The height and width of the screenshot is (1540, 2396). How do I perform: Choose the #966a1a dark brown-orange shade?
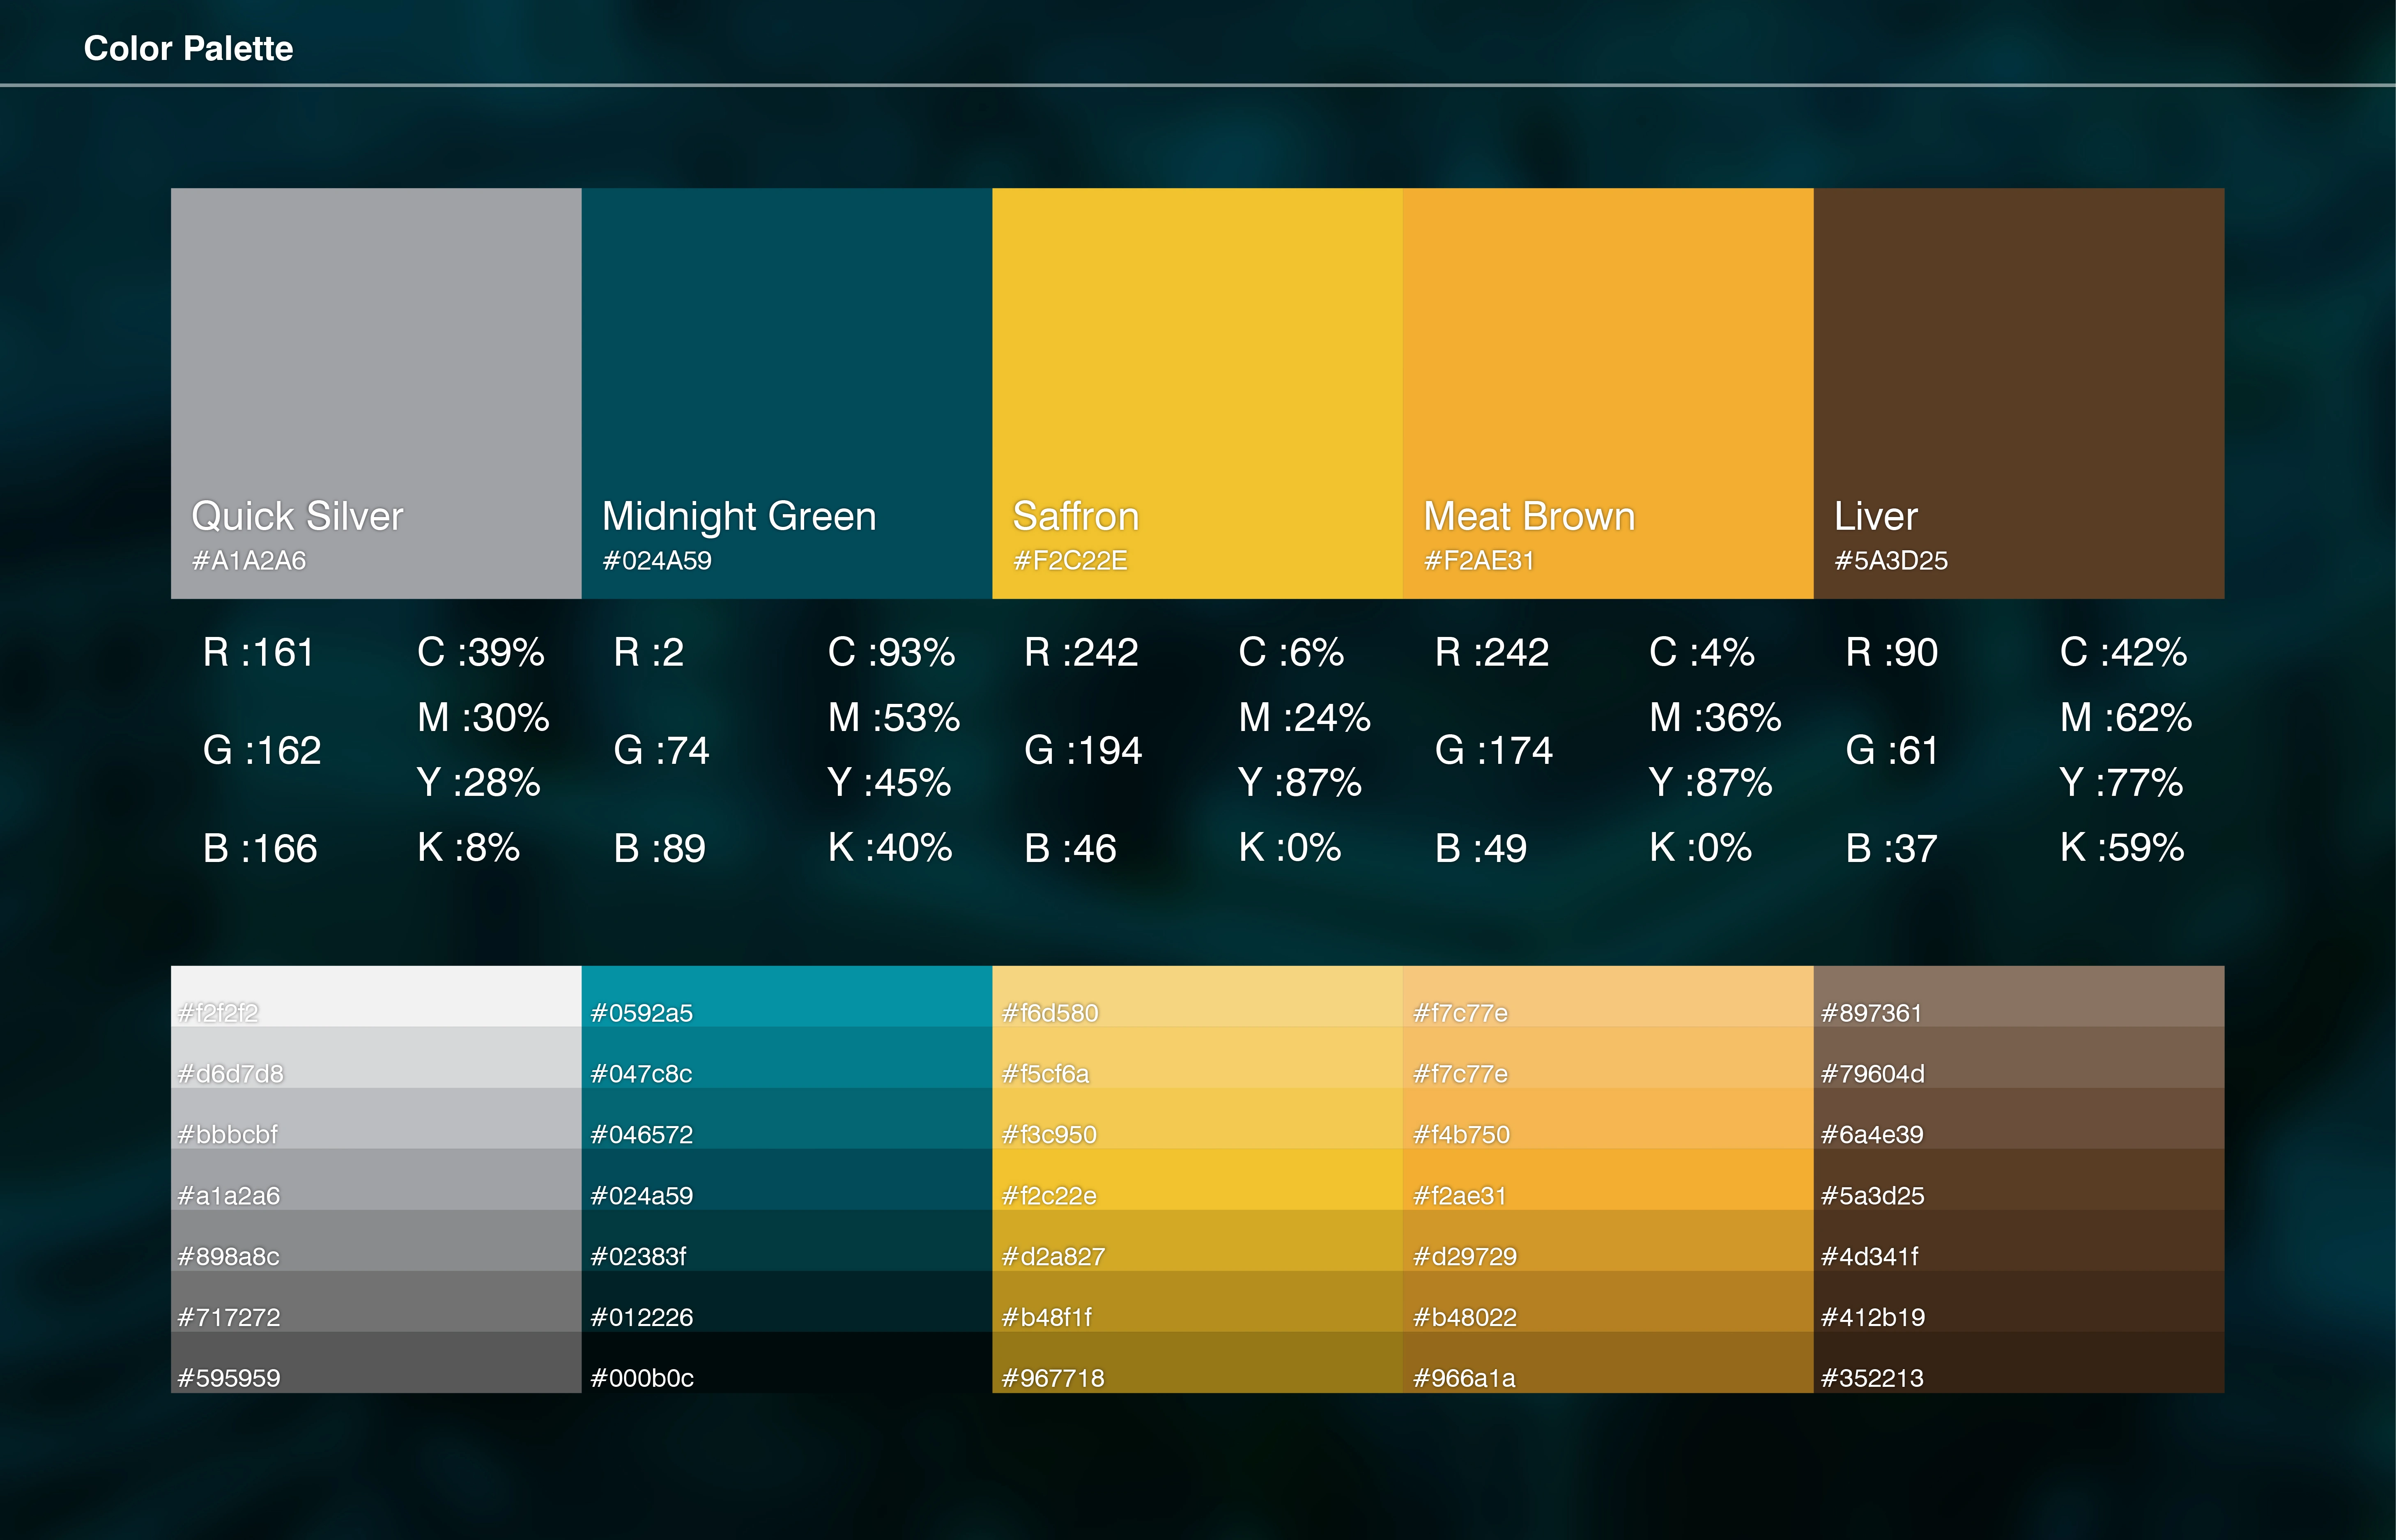pos(1607,1363)
